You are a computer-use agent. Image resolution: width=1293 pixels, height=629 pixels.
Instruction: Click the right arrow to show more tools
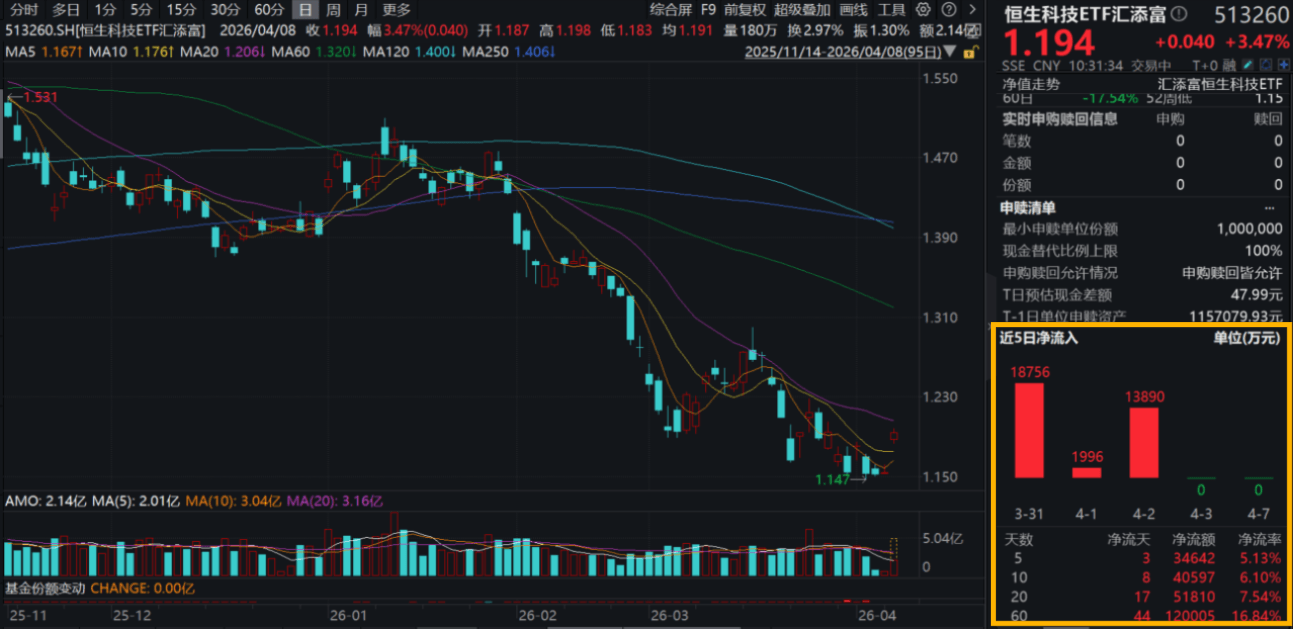[972, 9]
